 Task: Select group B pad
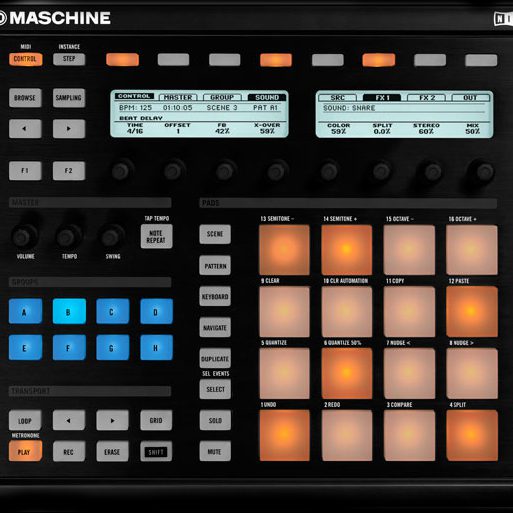click(x=69, y=311)
